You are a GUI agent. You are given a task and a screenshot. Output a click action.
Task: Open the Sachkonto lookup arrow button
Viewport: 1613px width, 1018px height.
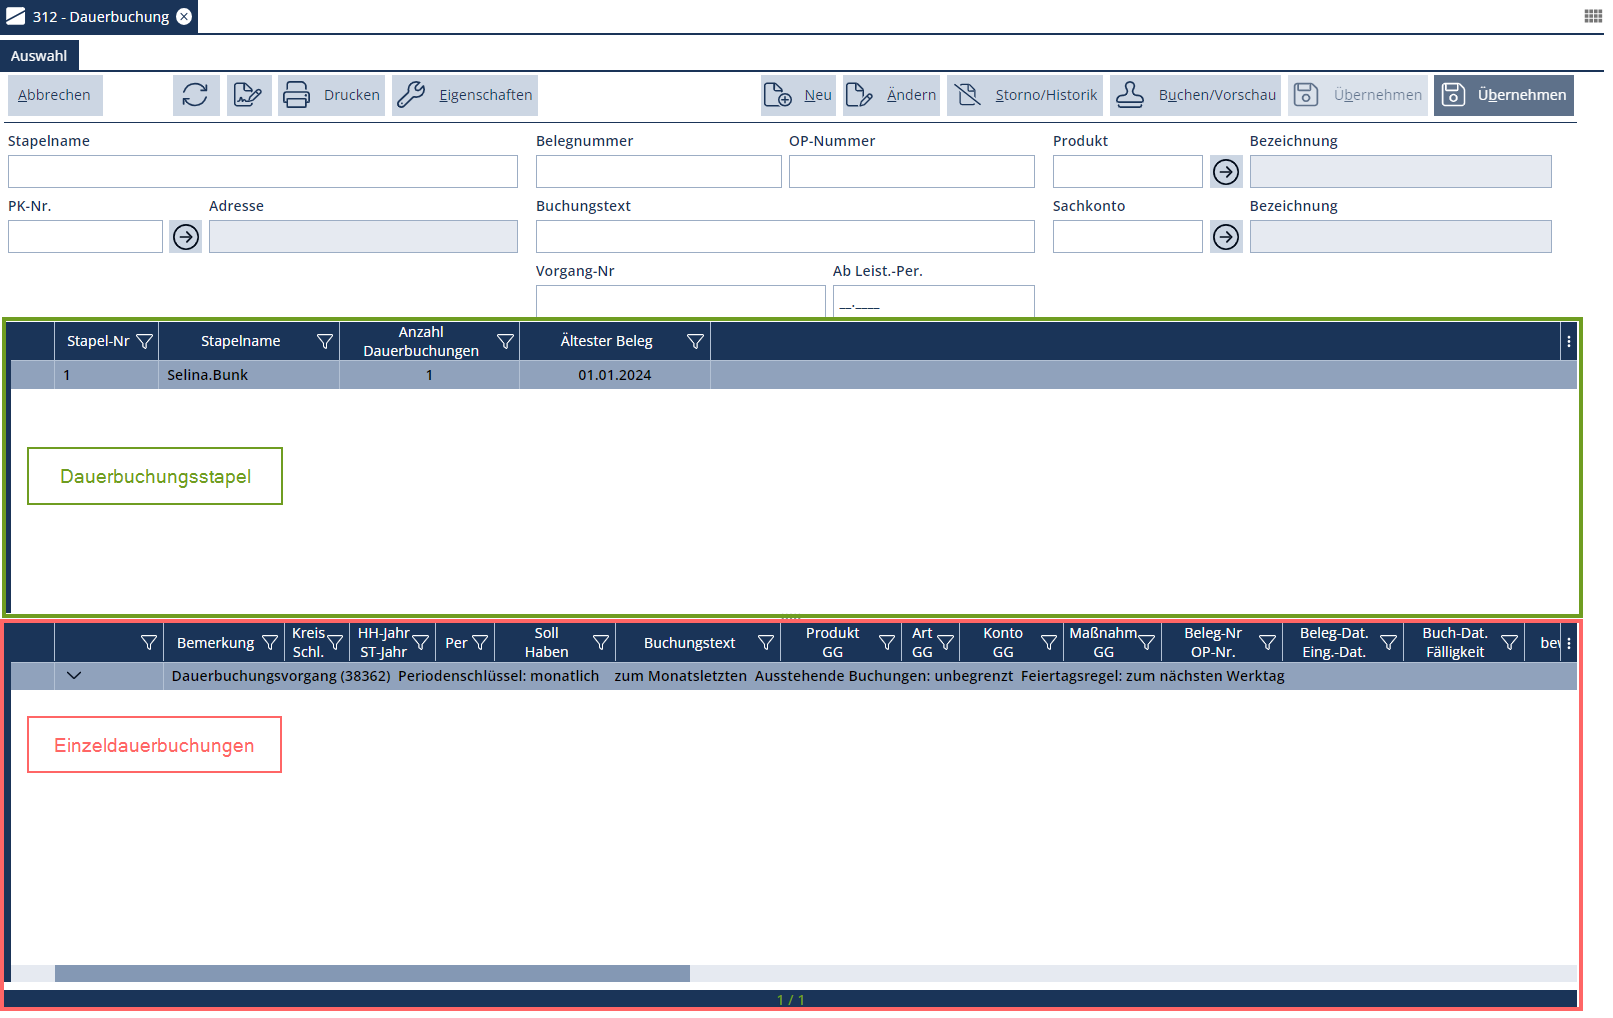pos(1225,237)
